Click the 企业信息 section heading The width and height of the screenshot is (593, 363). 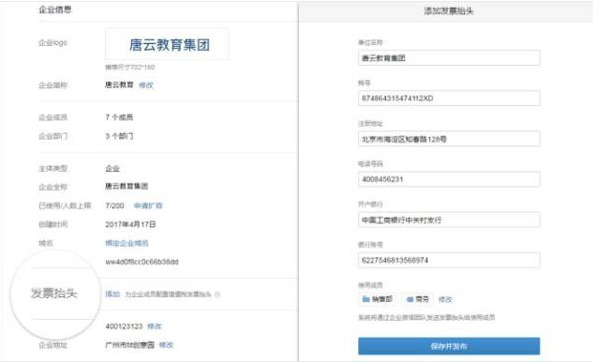point(55,9)
